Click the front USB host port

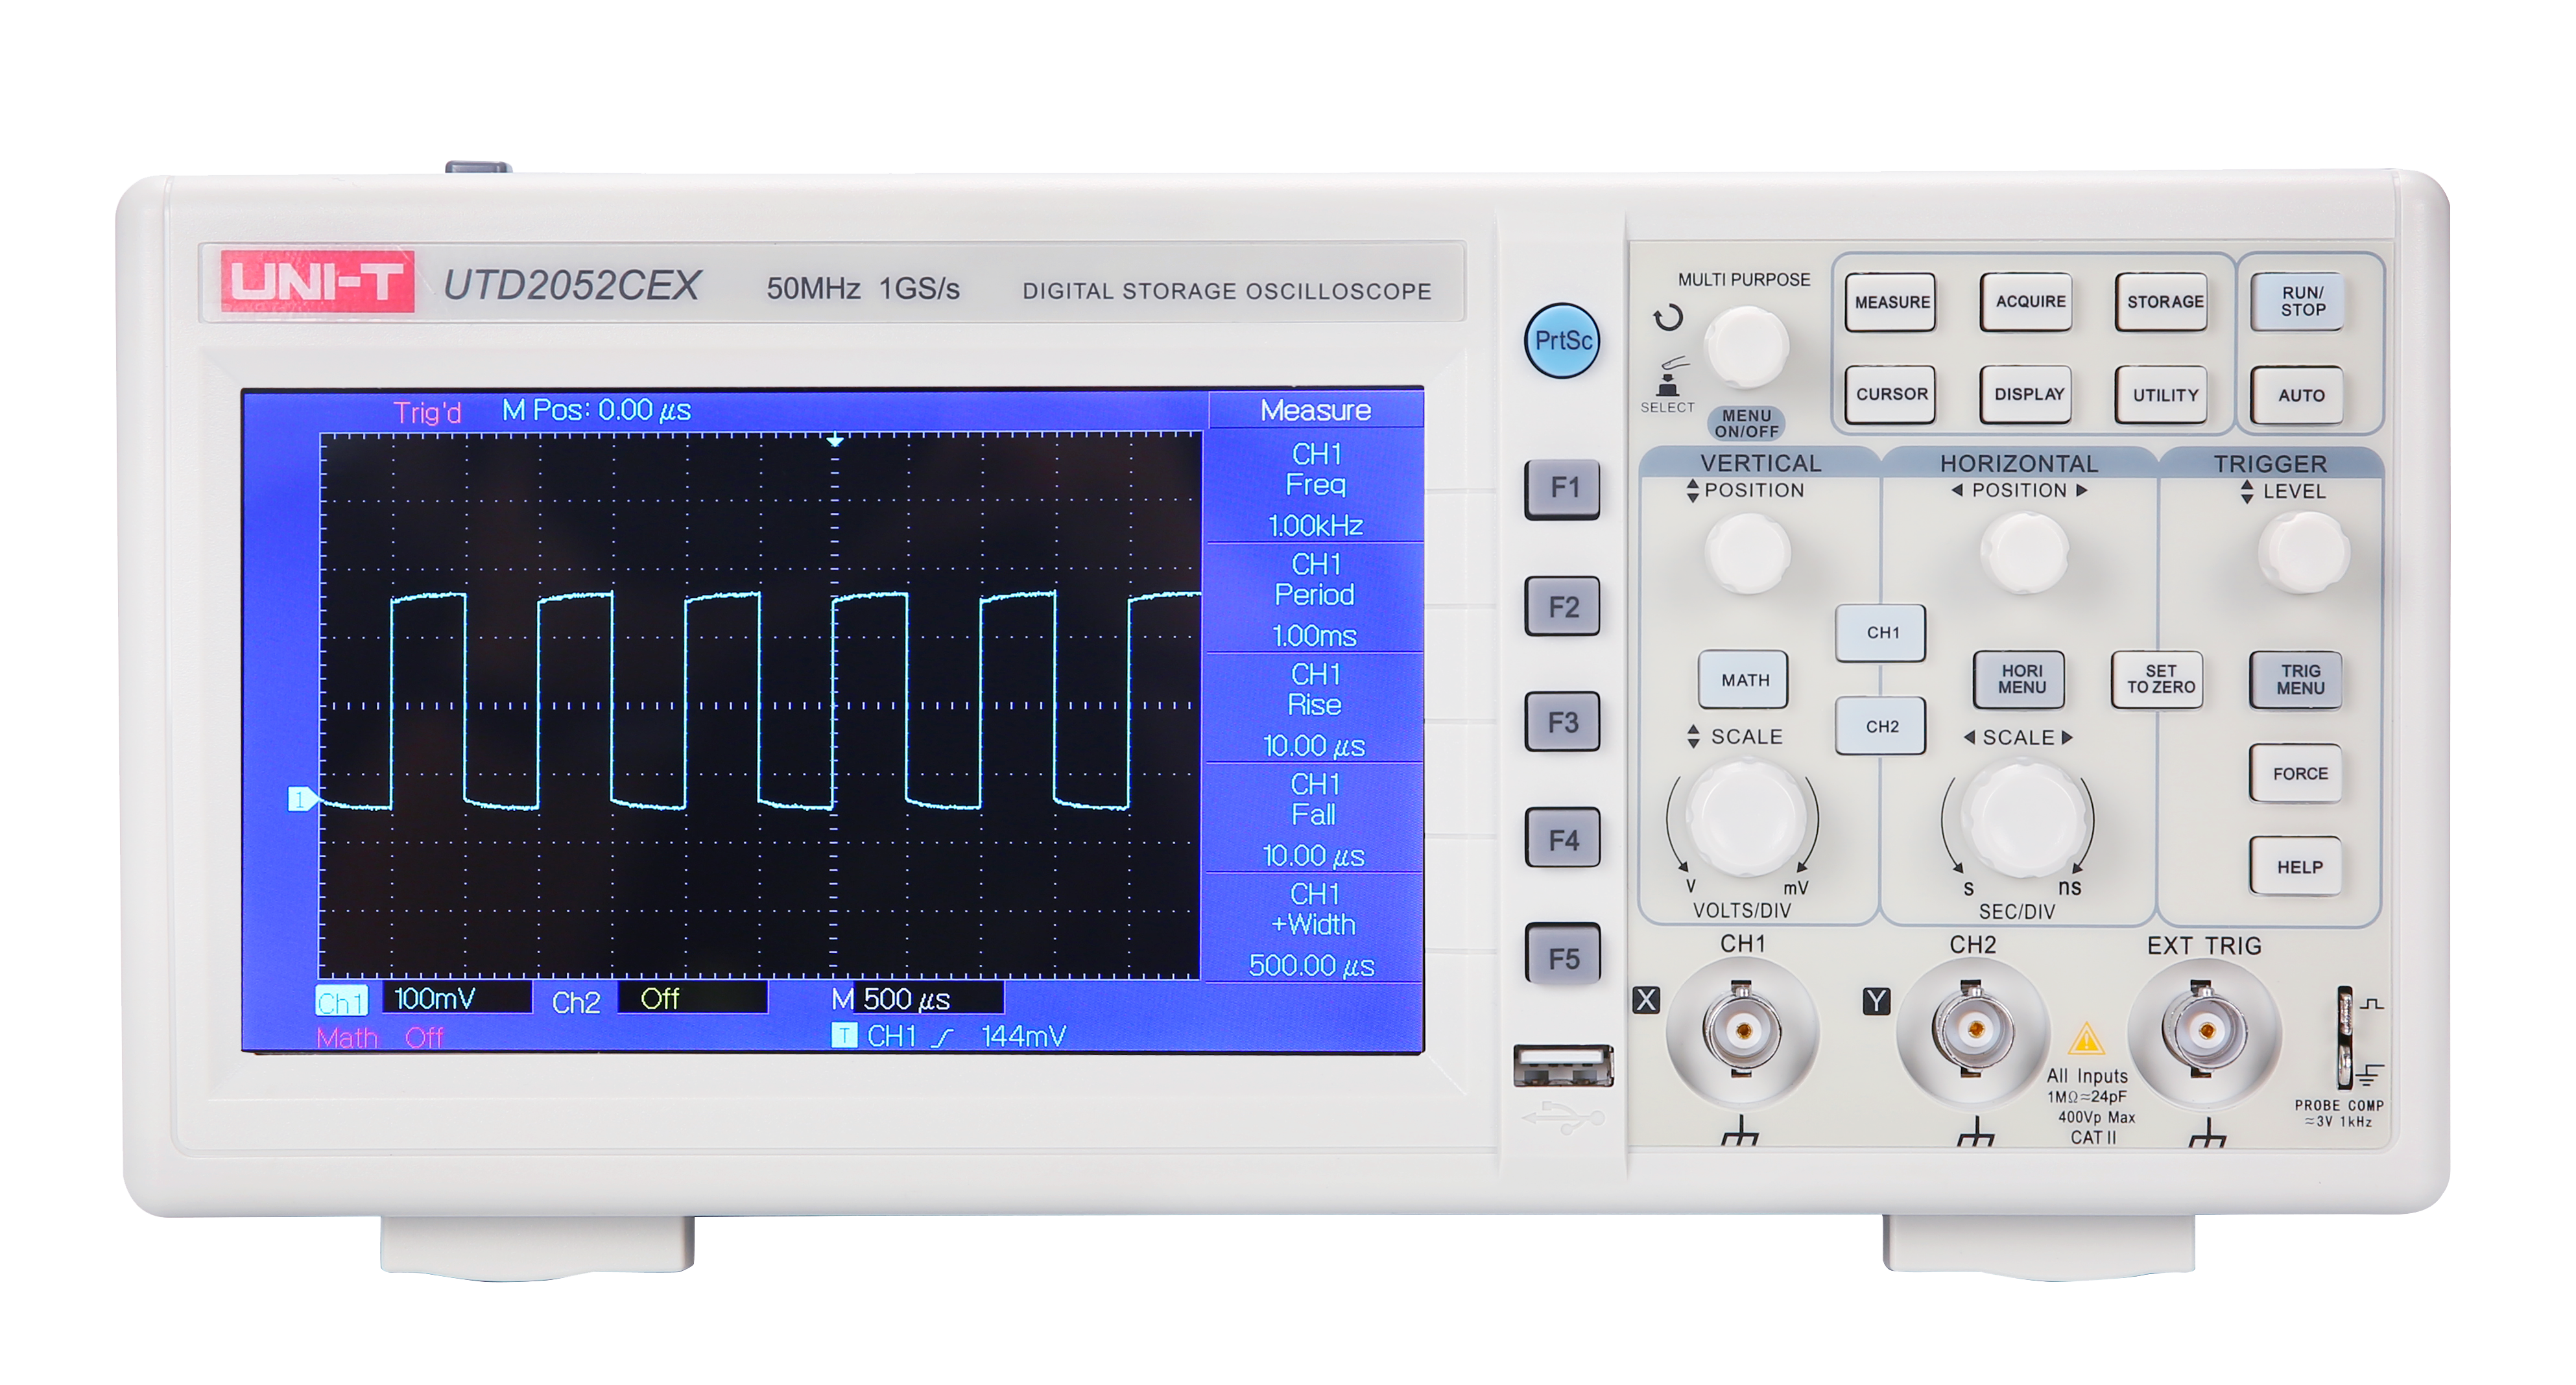point(1563,1066)
